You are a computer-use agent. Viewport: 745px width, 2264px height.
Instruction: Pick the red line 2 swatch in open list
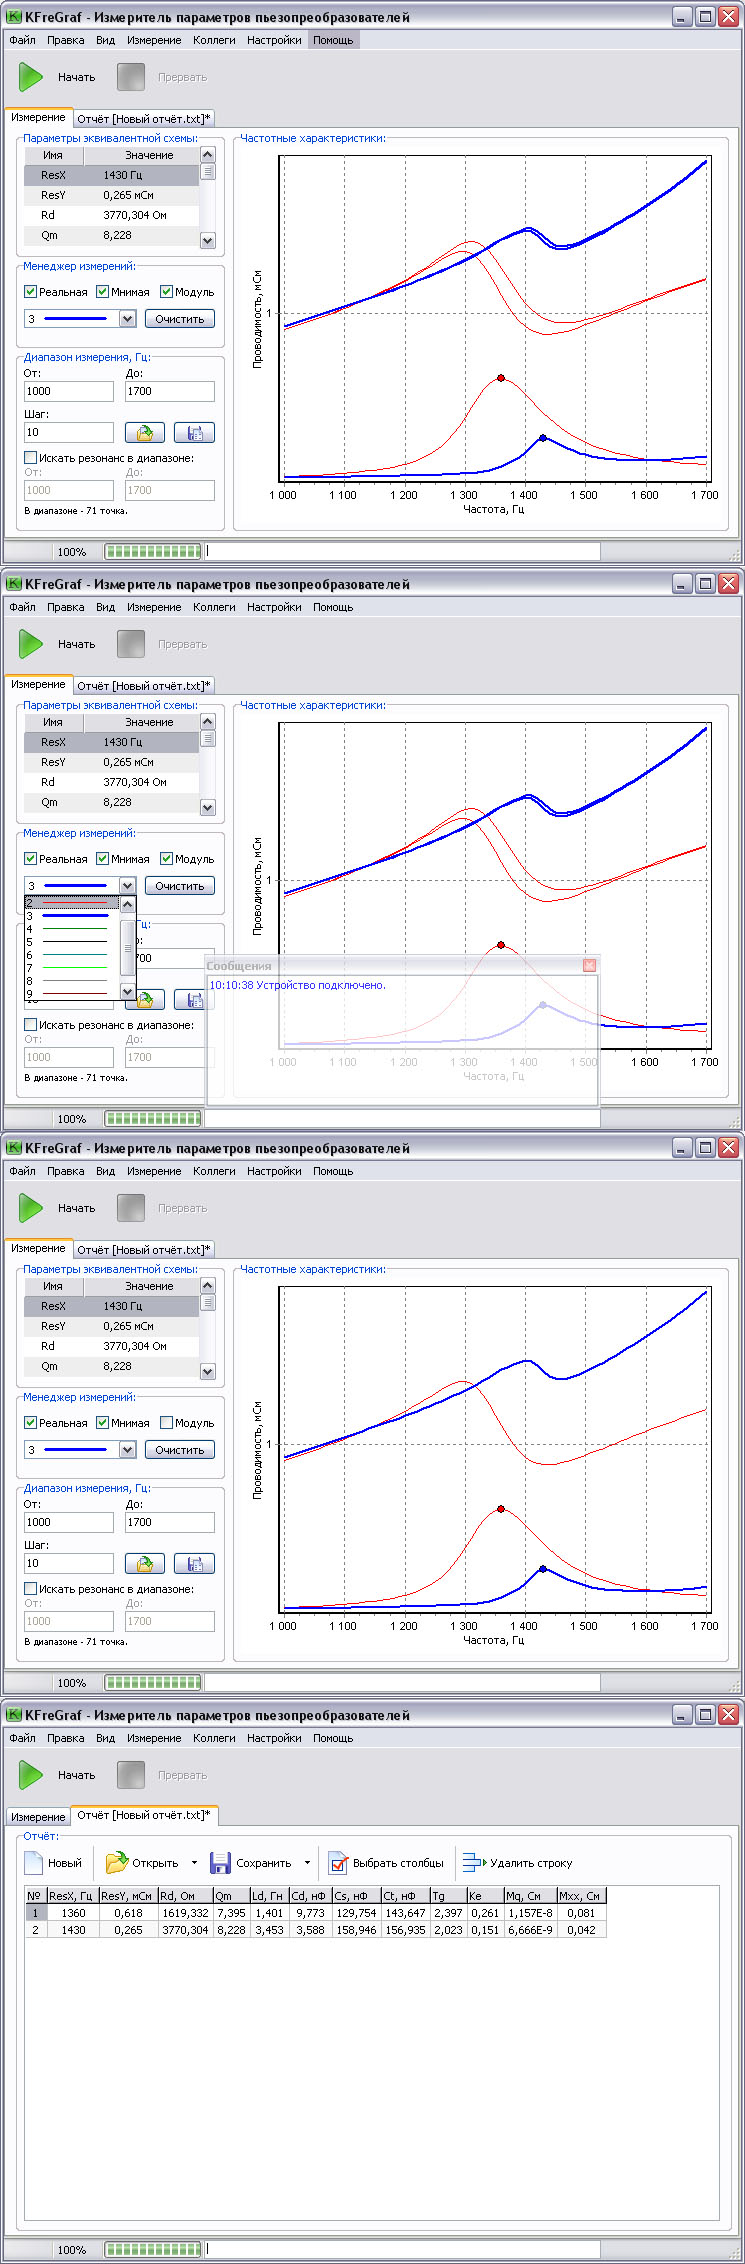pyautogui.click(x=74, y=903)
